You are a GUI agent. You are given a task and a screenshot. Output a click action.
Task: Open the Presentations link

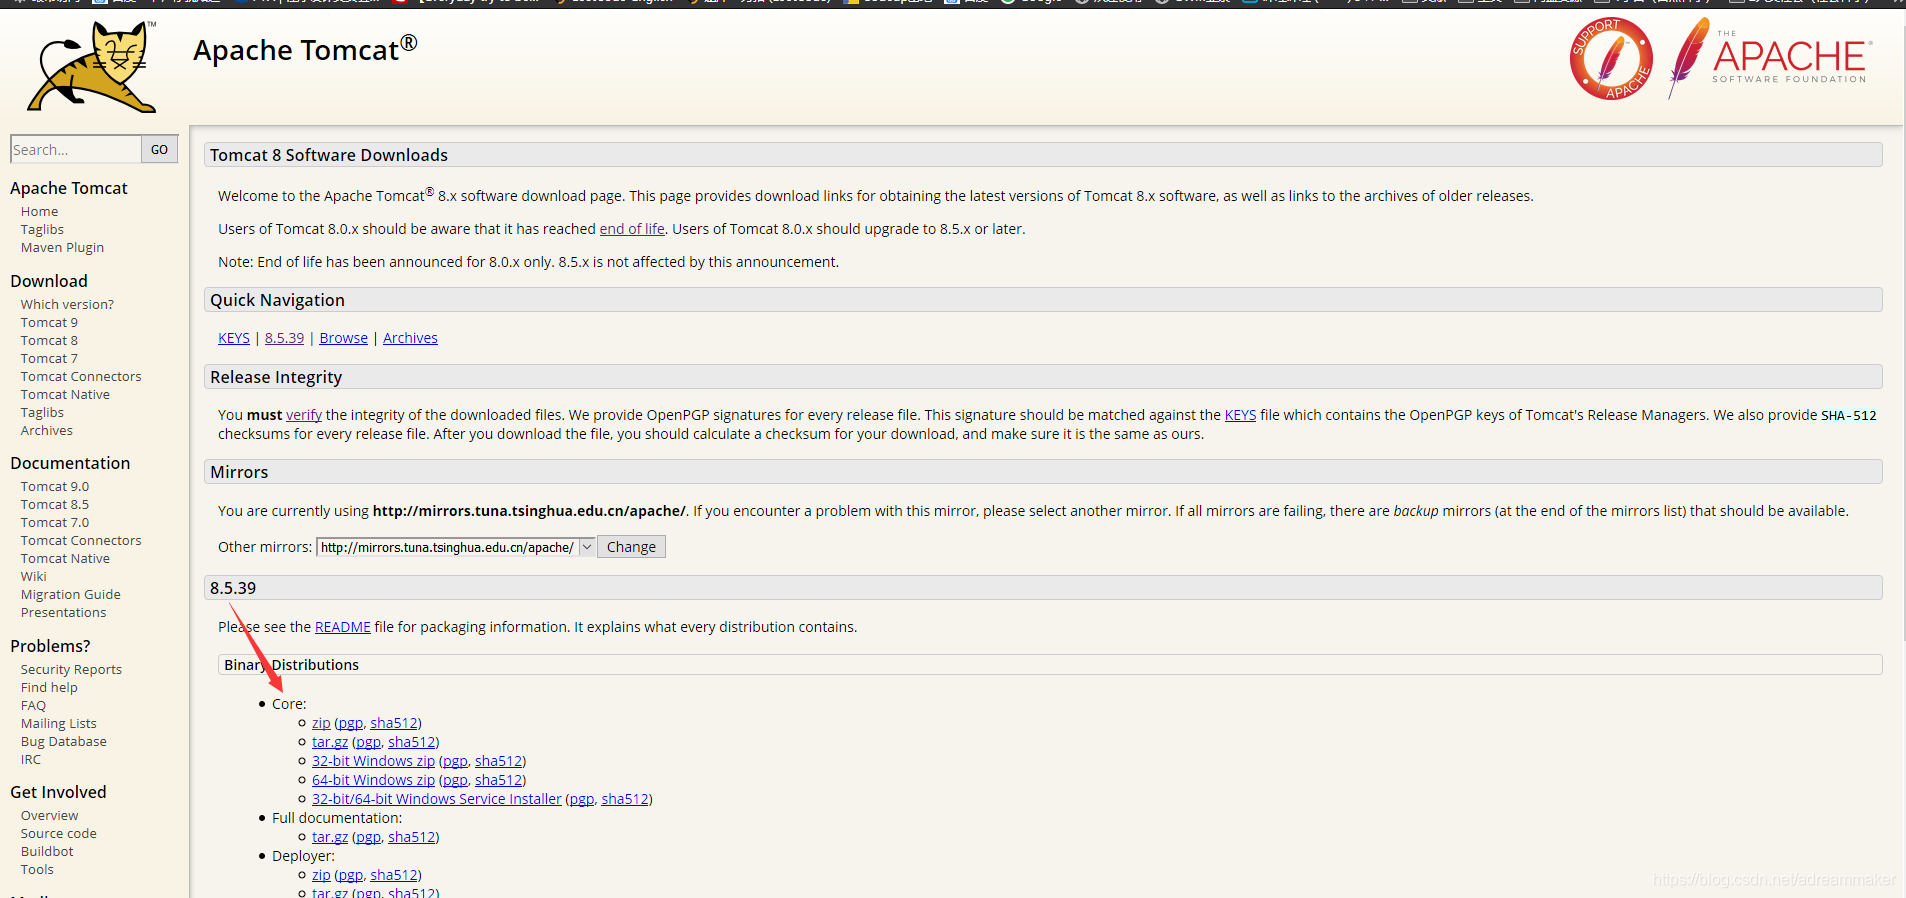pyautogui.click(x=63, y=612)
